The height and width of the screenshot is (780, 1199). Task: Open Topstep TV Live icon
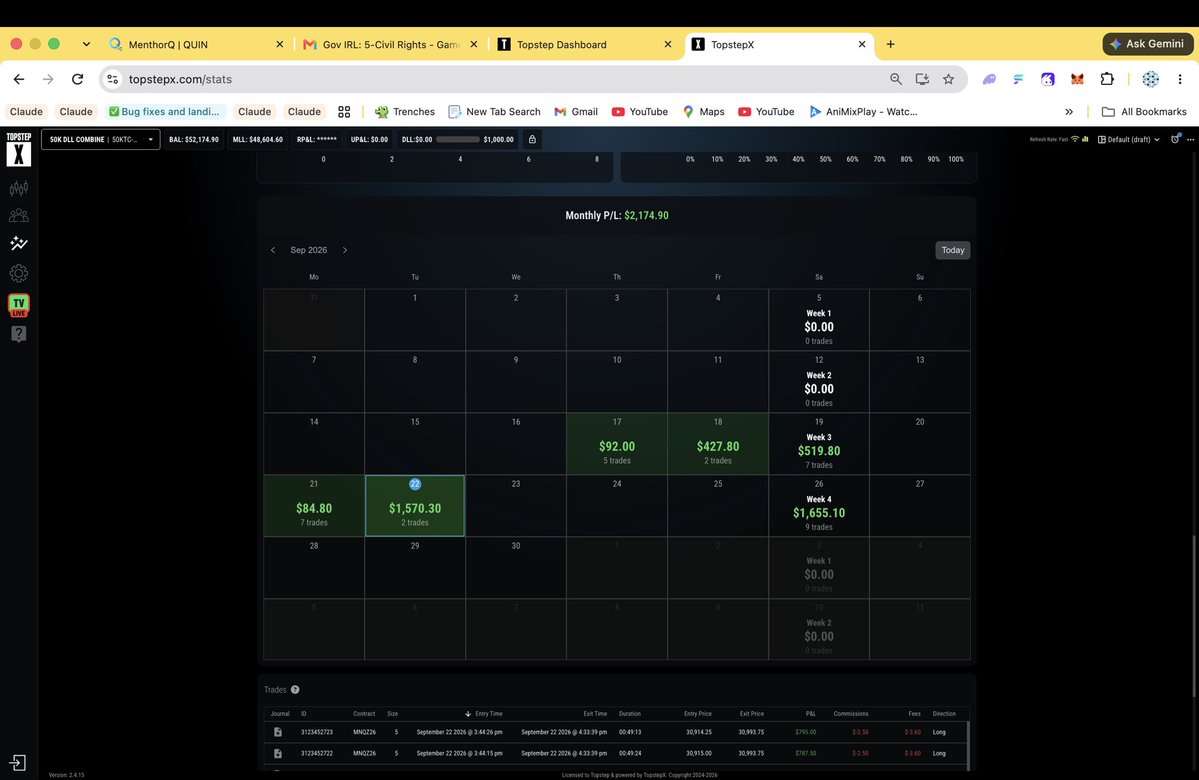18,305
